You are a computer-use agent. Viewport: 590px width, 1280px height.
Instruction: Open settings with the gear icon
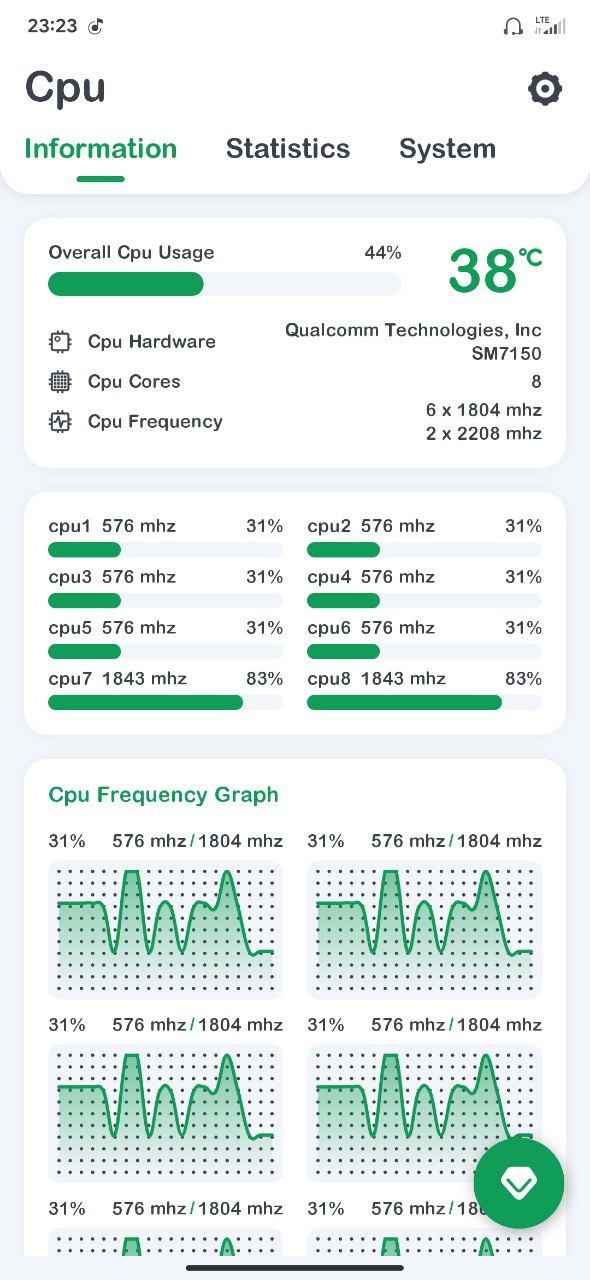545,89
